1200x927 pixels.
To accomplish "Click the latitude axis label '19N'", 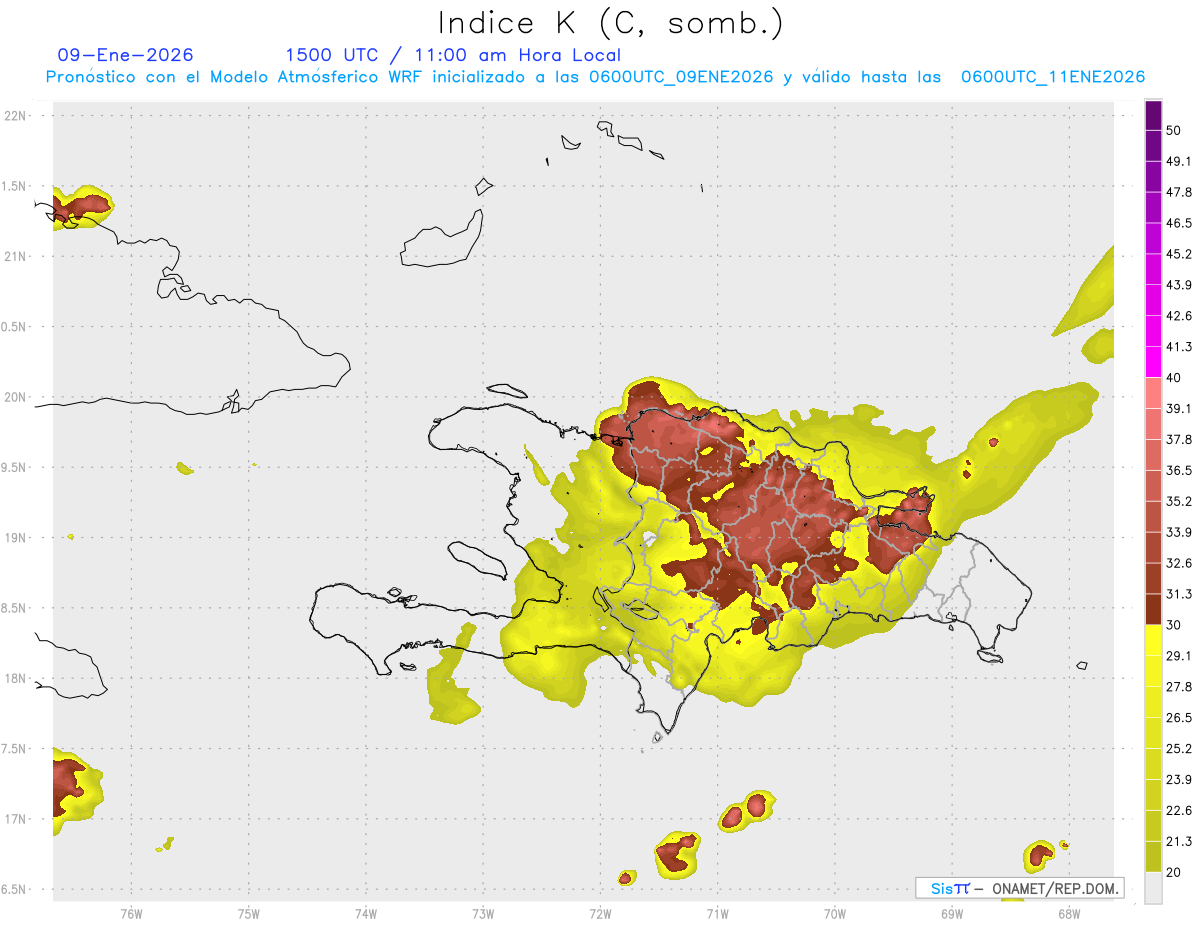I will 15,537.
